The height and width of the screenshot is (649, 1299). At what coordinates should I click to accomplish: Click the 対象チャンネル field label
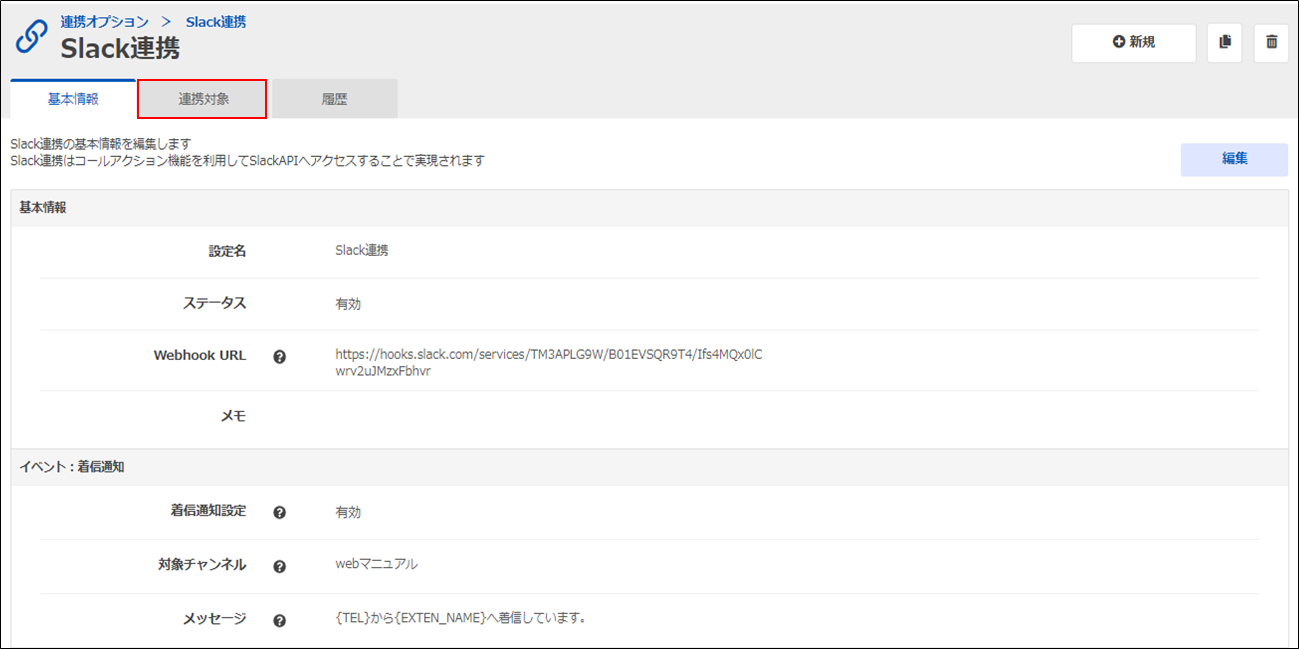[x=202, y=564]
